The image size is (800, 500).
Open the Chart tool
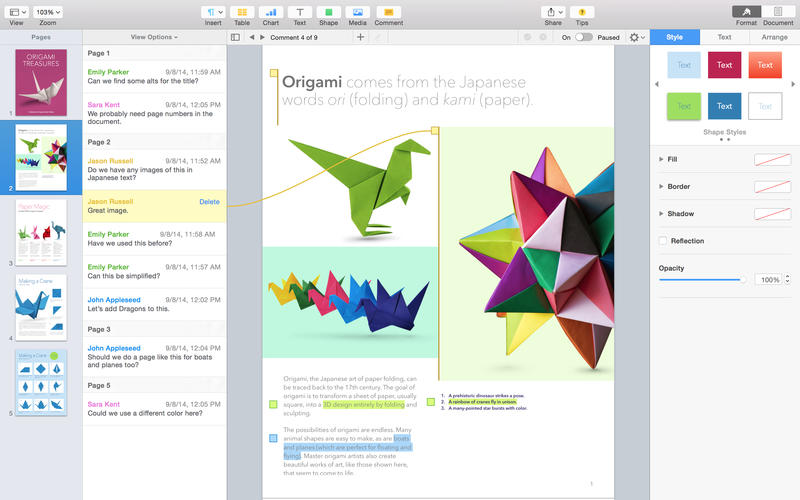pyautogui.click(x=270, y=12)
